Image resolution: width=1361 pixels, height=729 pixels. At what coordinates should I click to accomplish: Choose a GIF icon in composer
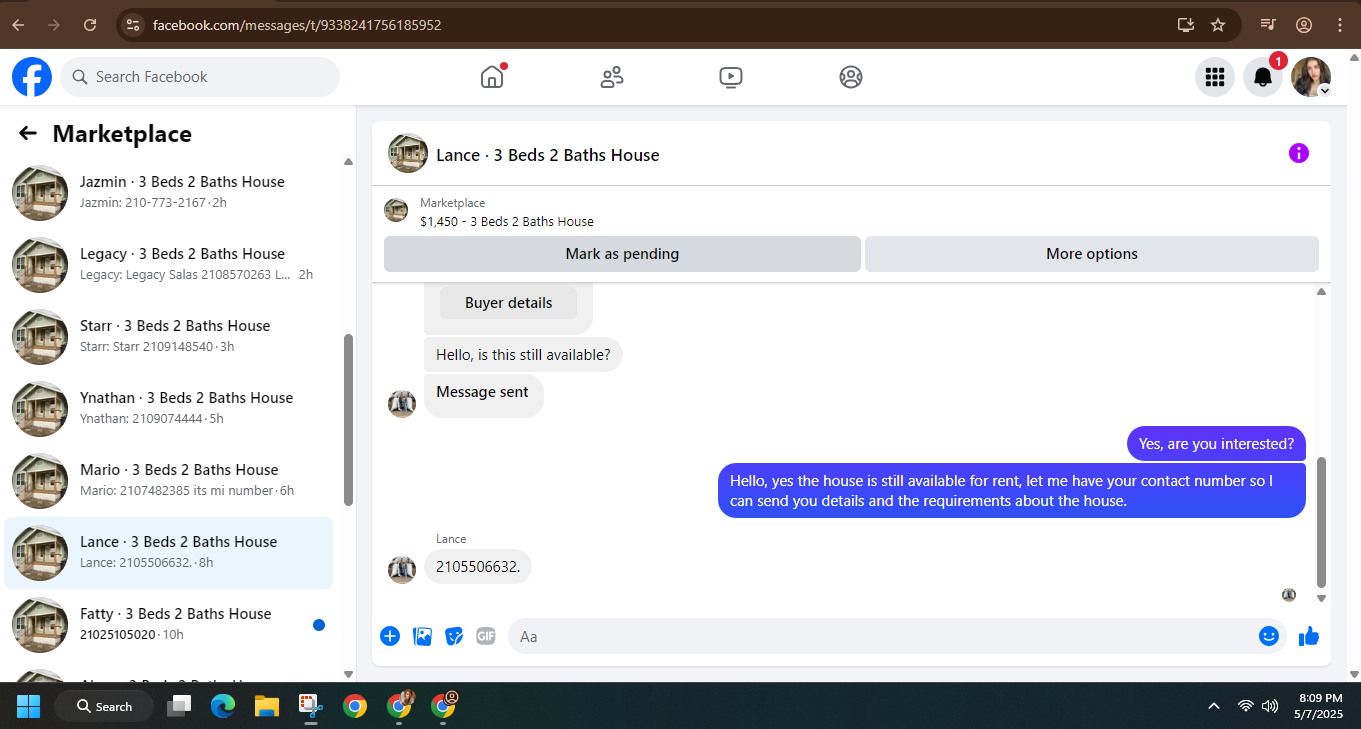click(486, 636)
